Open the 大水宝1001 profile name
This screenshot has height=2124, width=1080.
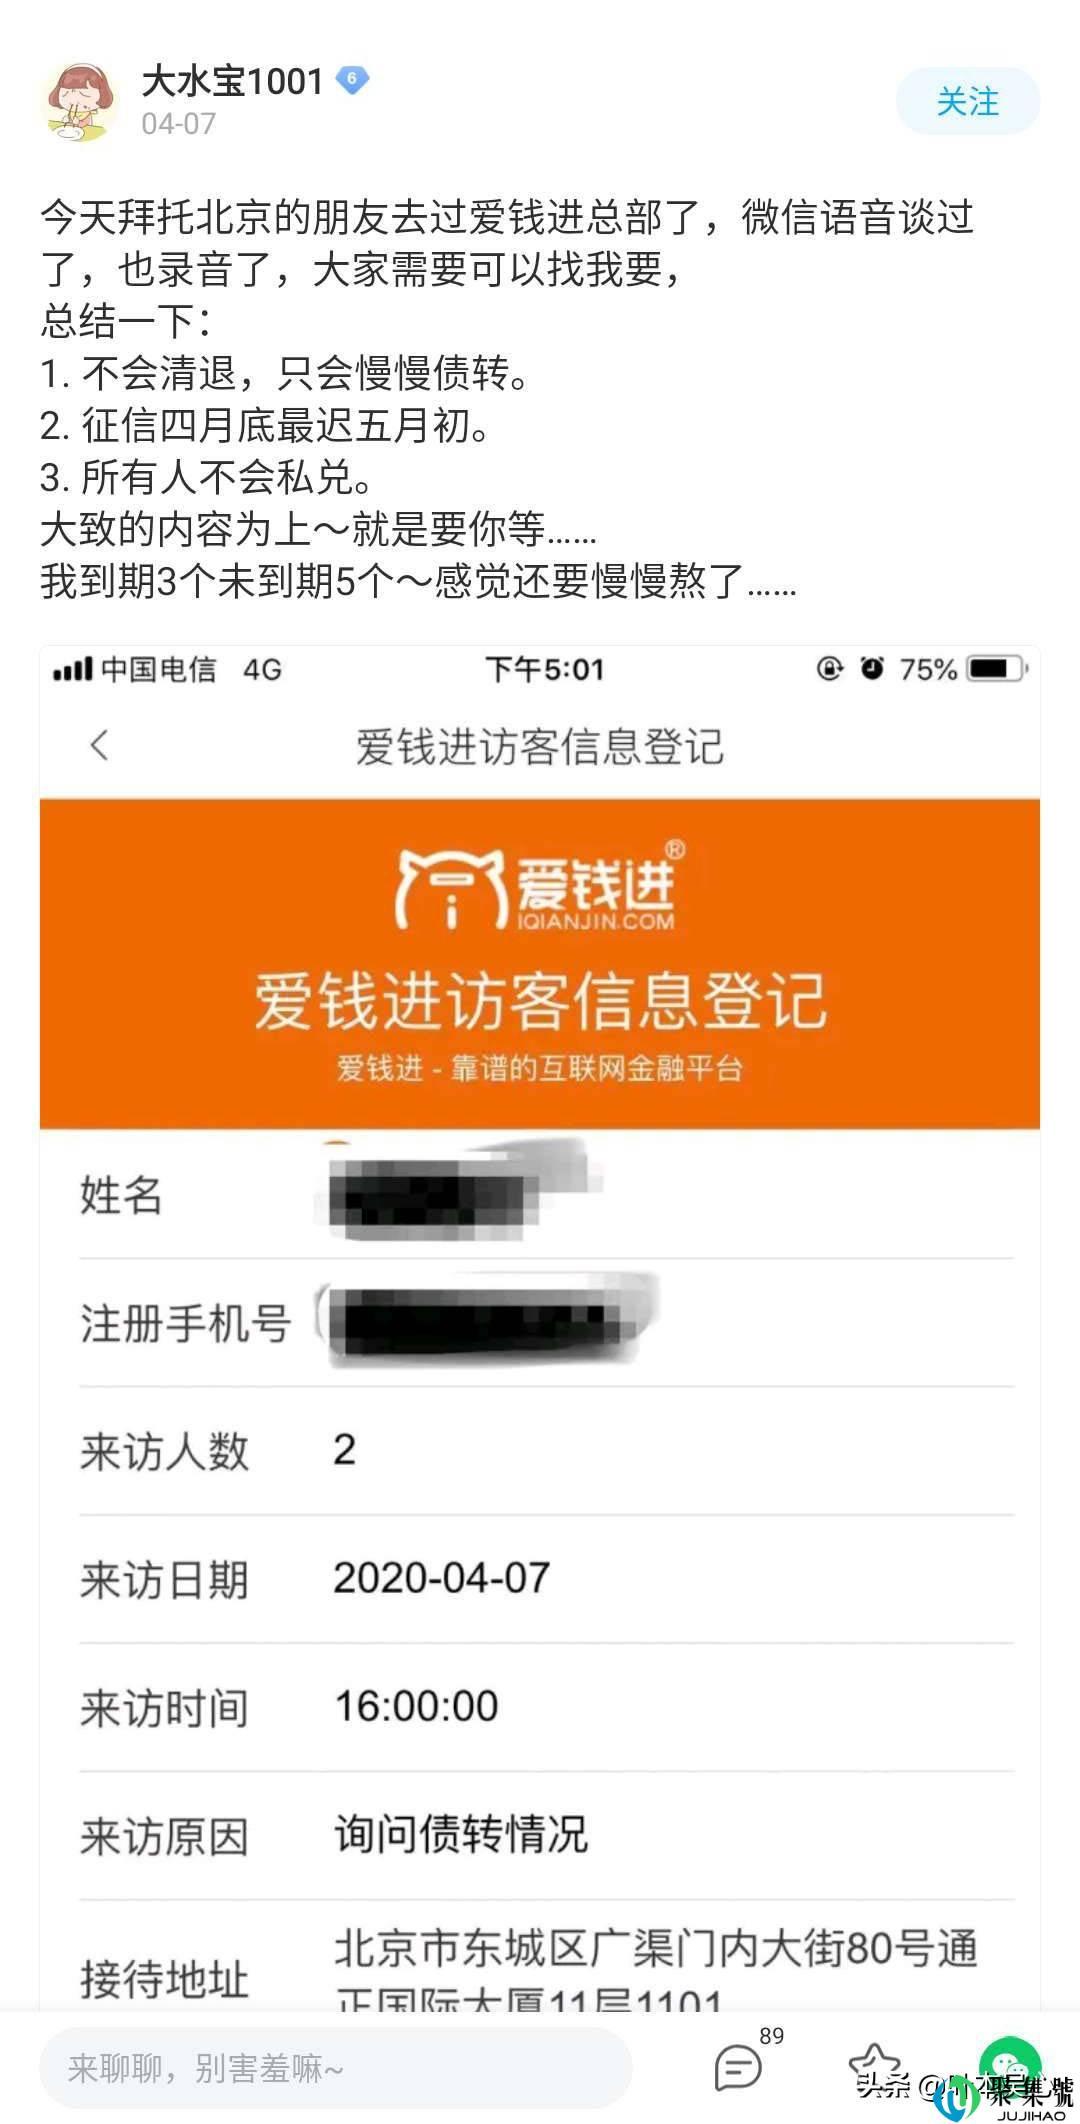click(232, 81)
